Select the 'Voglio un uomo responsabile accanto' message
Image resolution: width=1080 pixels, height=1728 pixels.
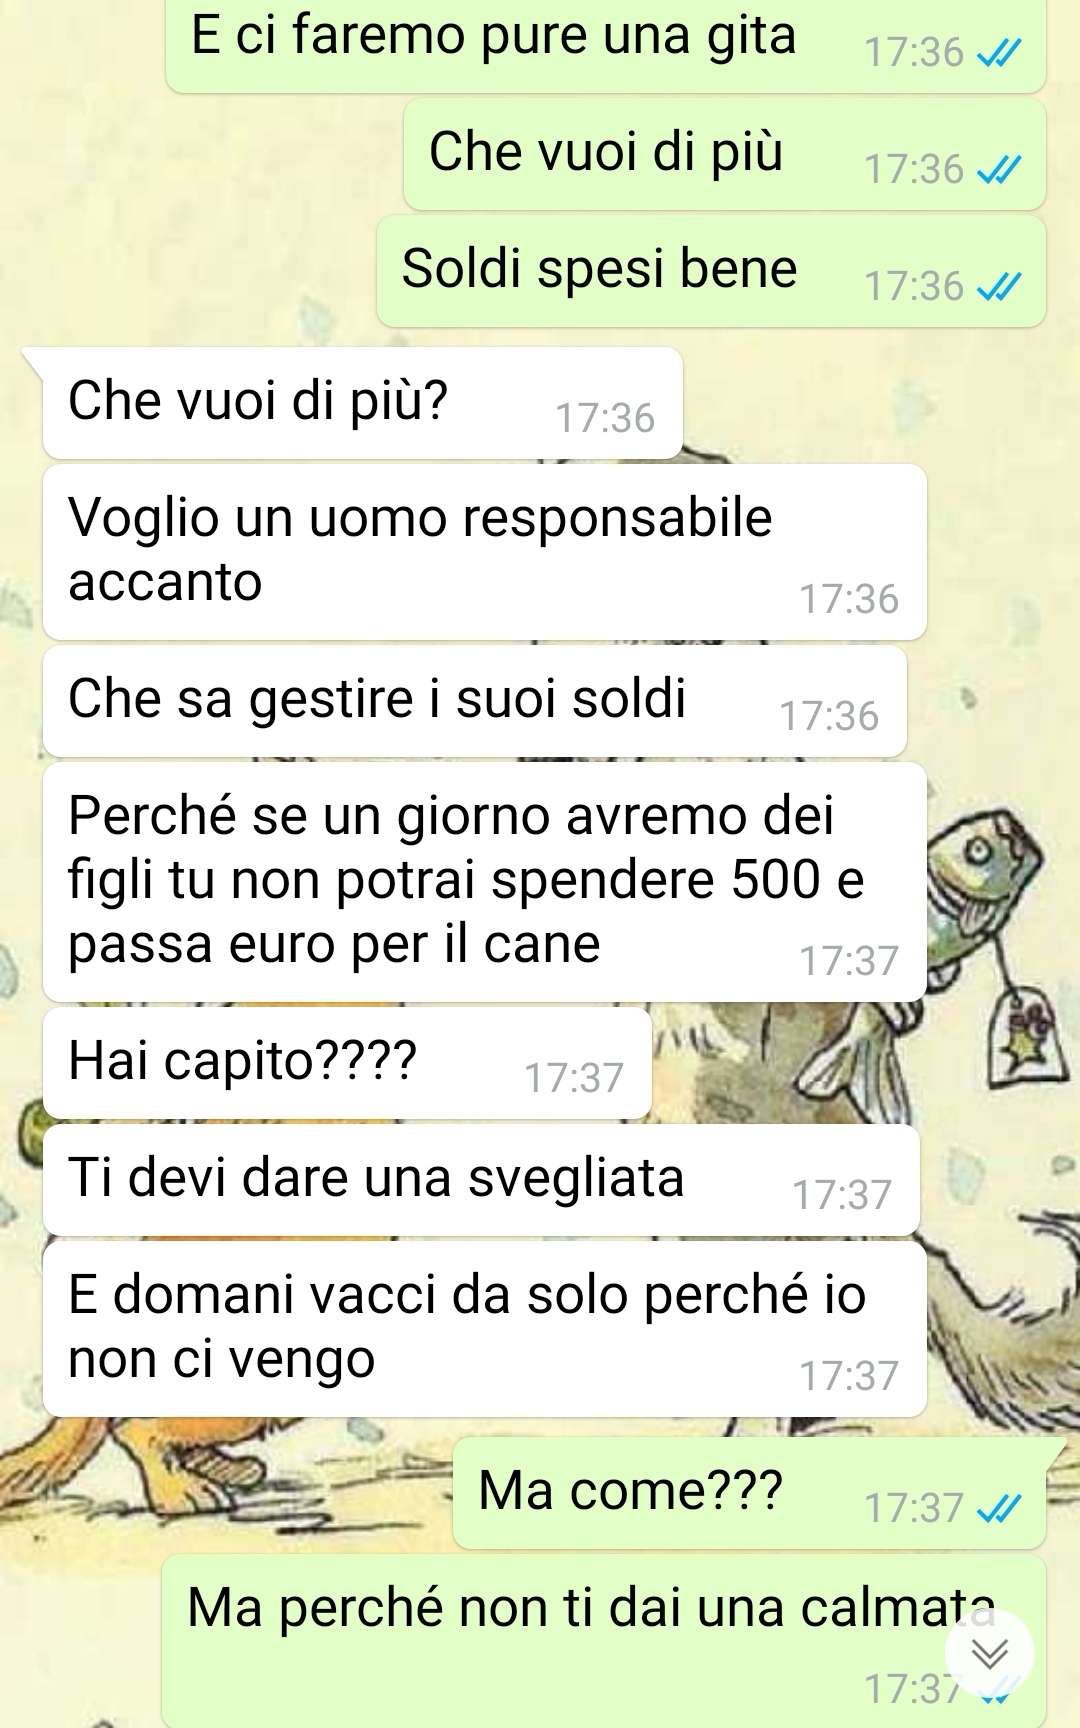(x=485, y=552)
